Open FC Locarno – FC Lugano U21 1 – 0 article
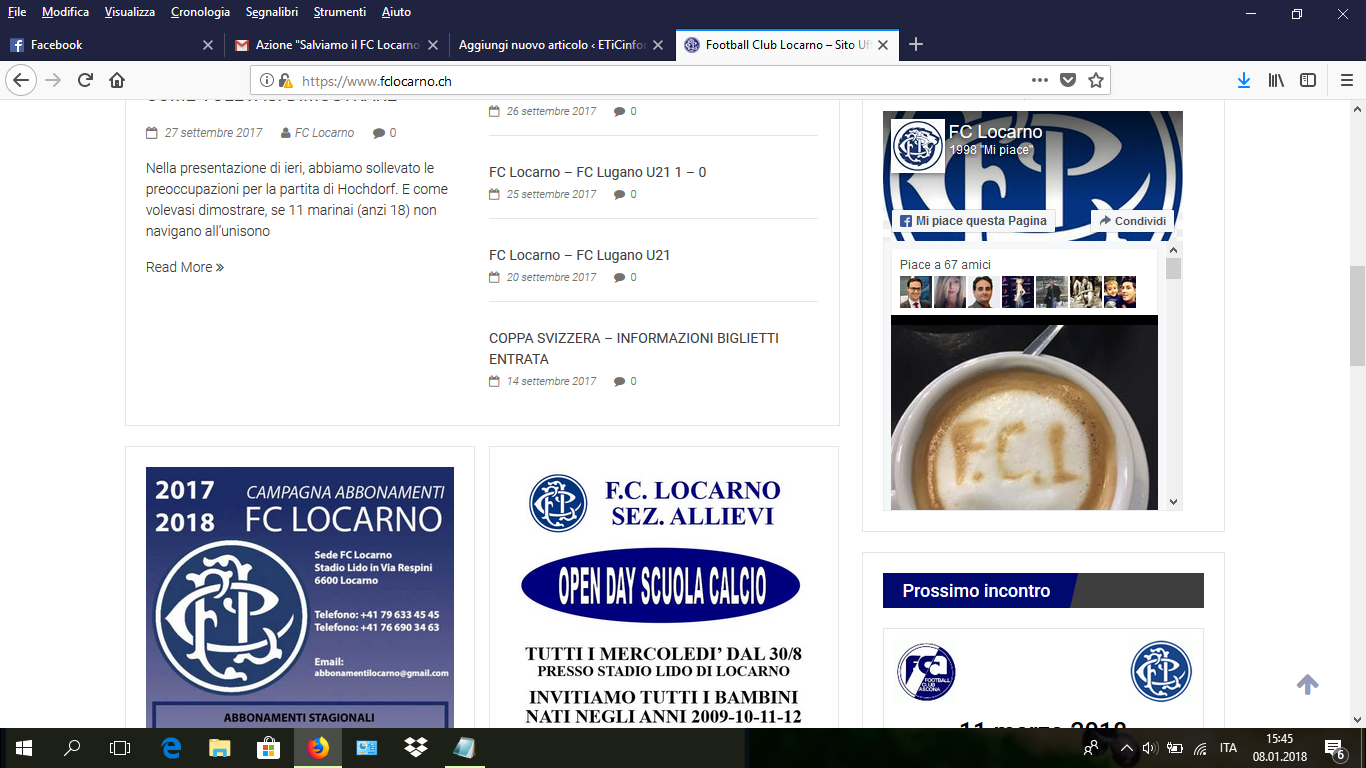Screen dimensions: 1366x768 pyautogui.click(x=597, y=172)
